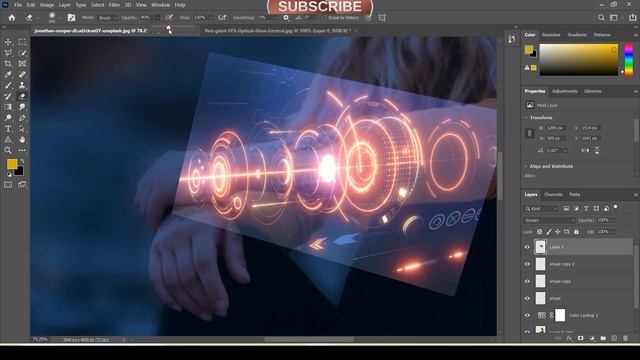Select the Eraser tool in toolbox
640x360 pixels.
point(22,96)
